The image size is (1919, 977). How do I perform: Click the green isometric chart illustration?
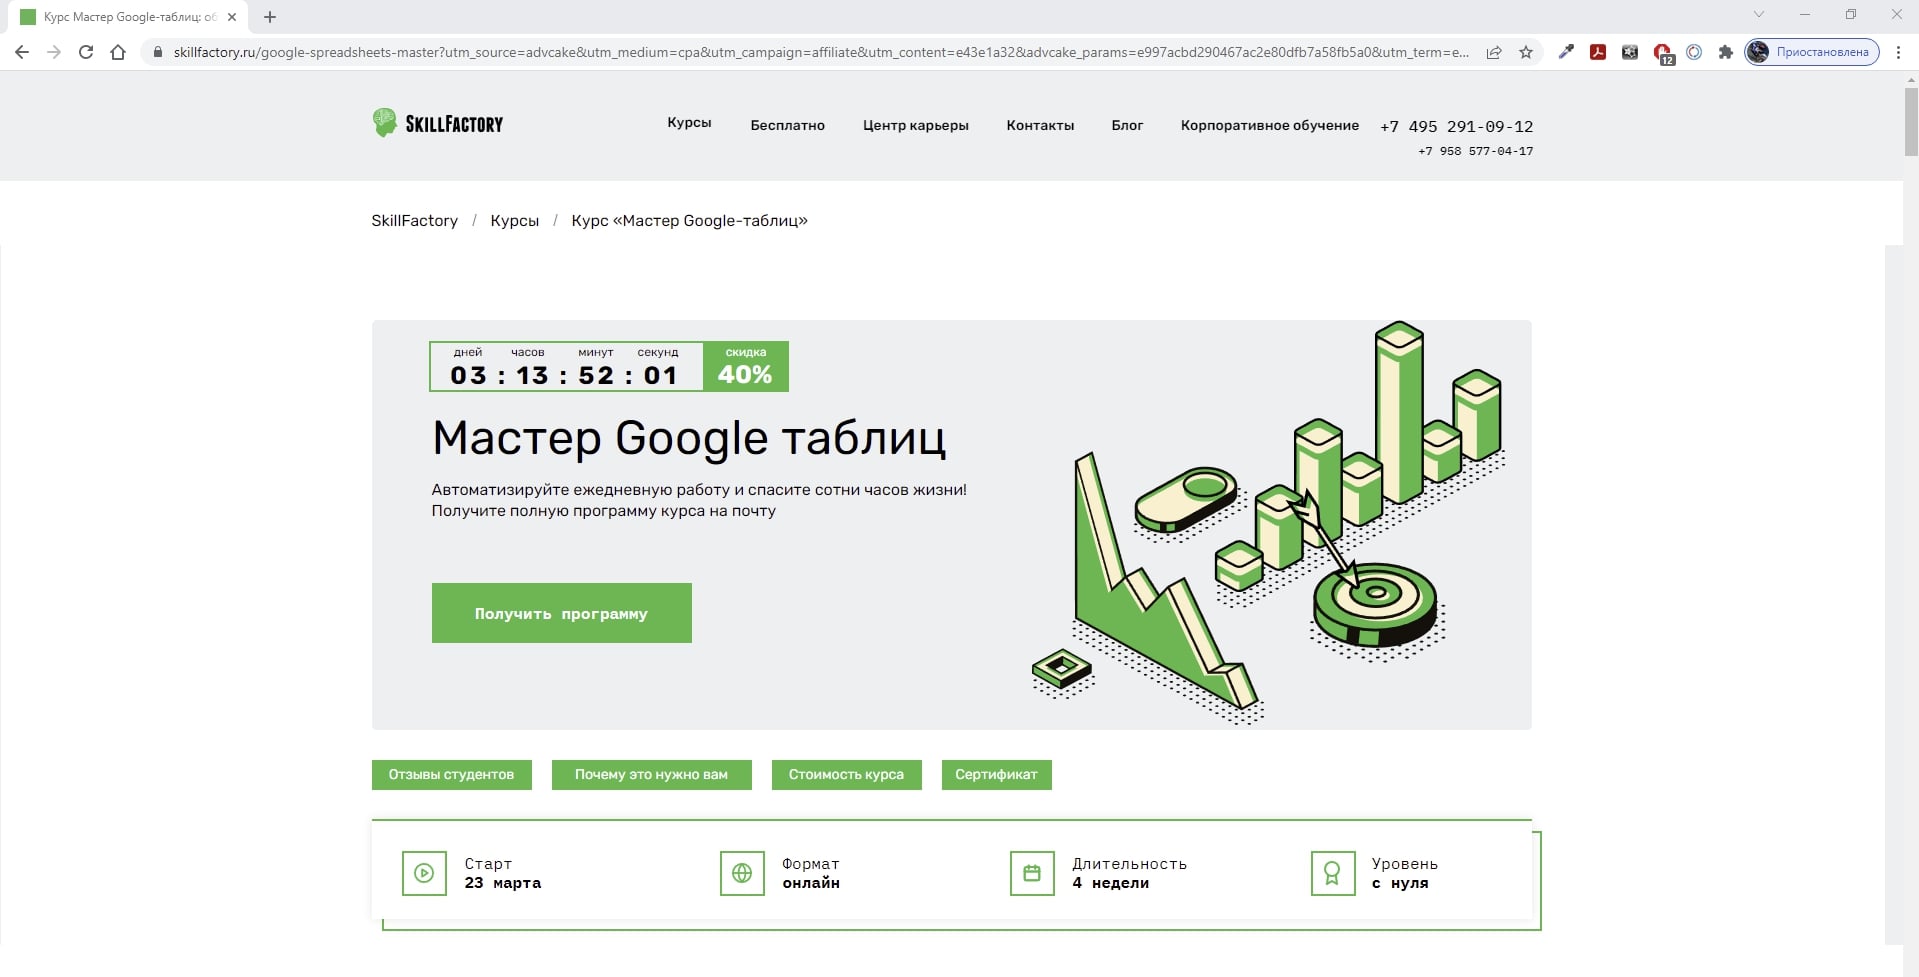click(x=1268, y=523)
